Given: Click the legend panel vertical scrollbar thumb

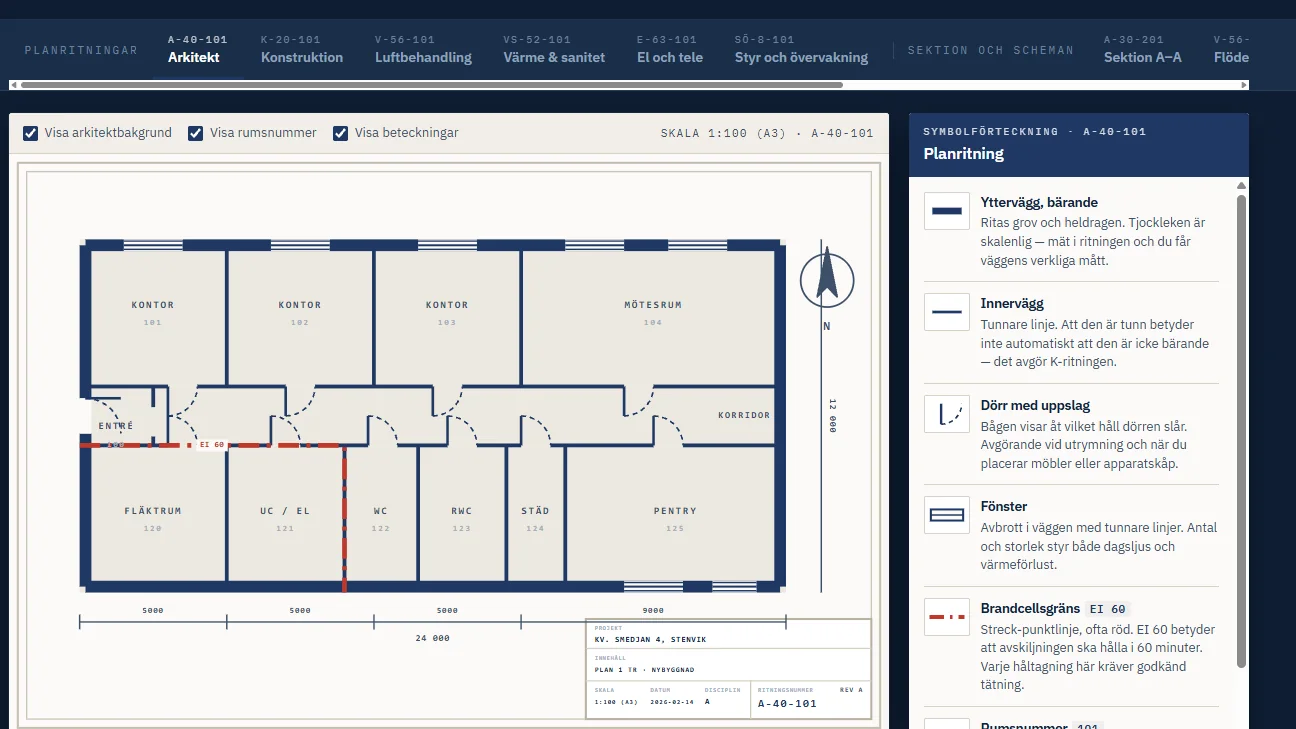Looking at the screenshot, I should pos(1242,430).
